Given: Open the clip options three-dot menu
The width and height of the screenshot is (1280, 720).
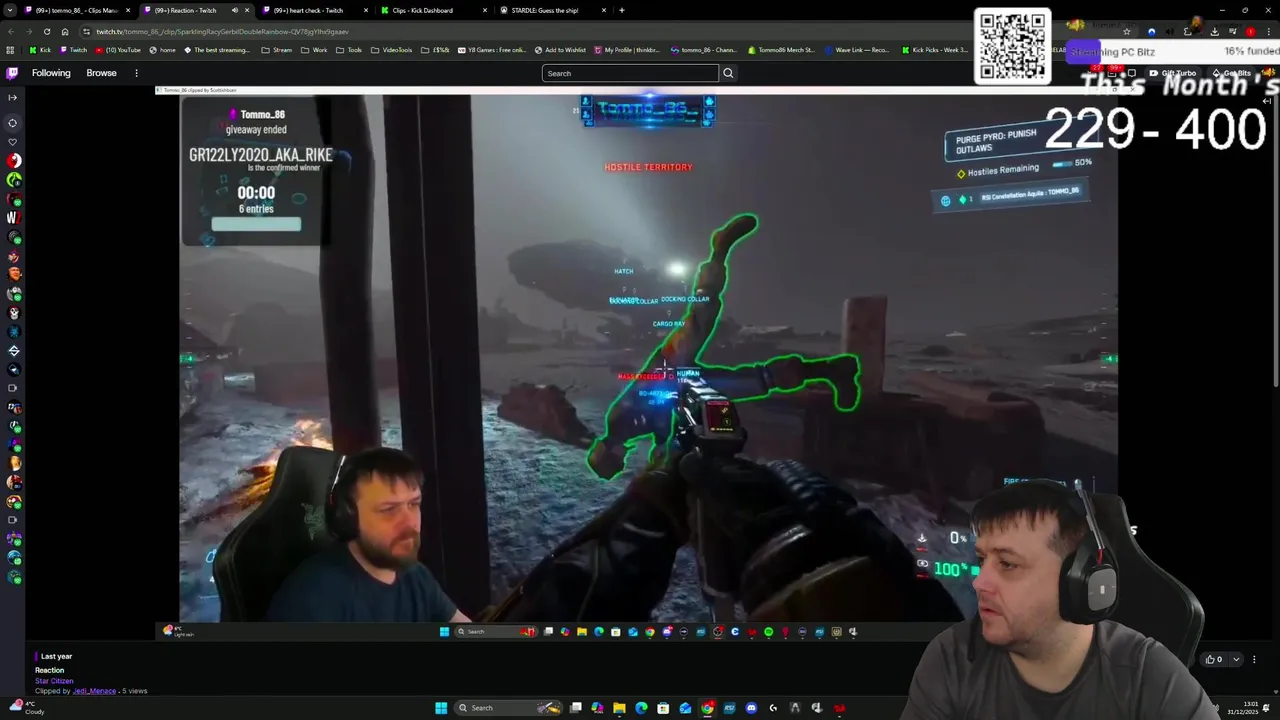Looking at the screenshot, I should [1254, 659].
